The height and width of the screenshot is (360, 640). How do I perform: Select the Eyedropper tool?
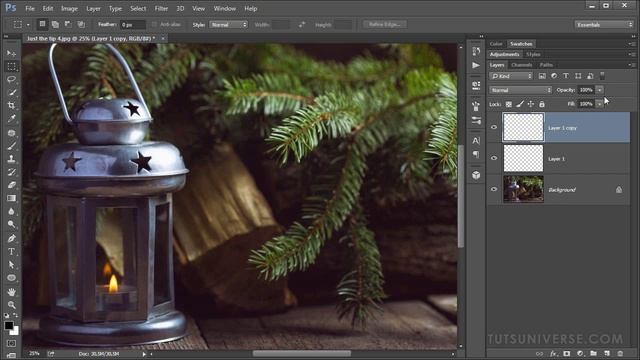(11, 118)
